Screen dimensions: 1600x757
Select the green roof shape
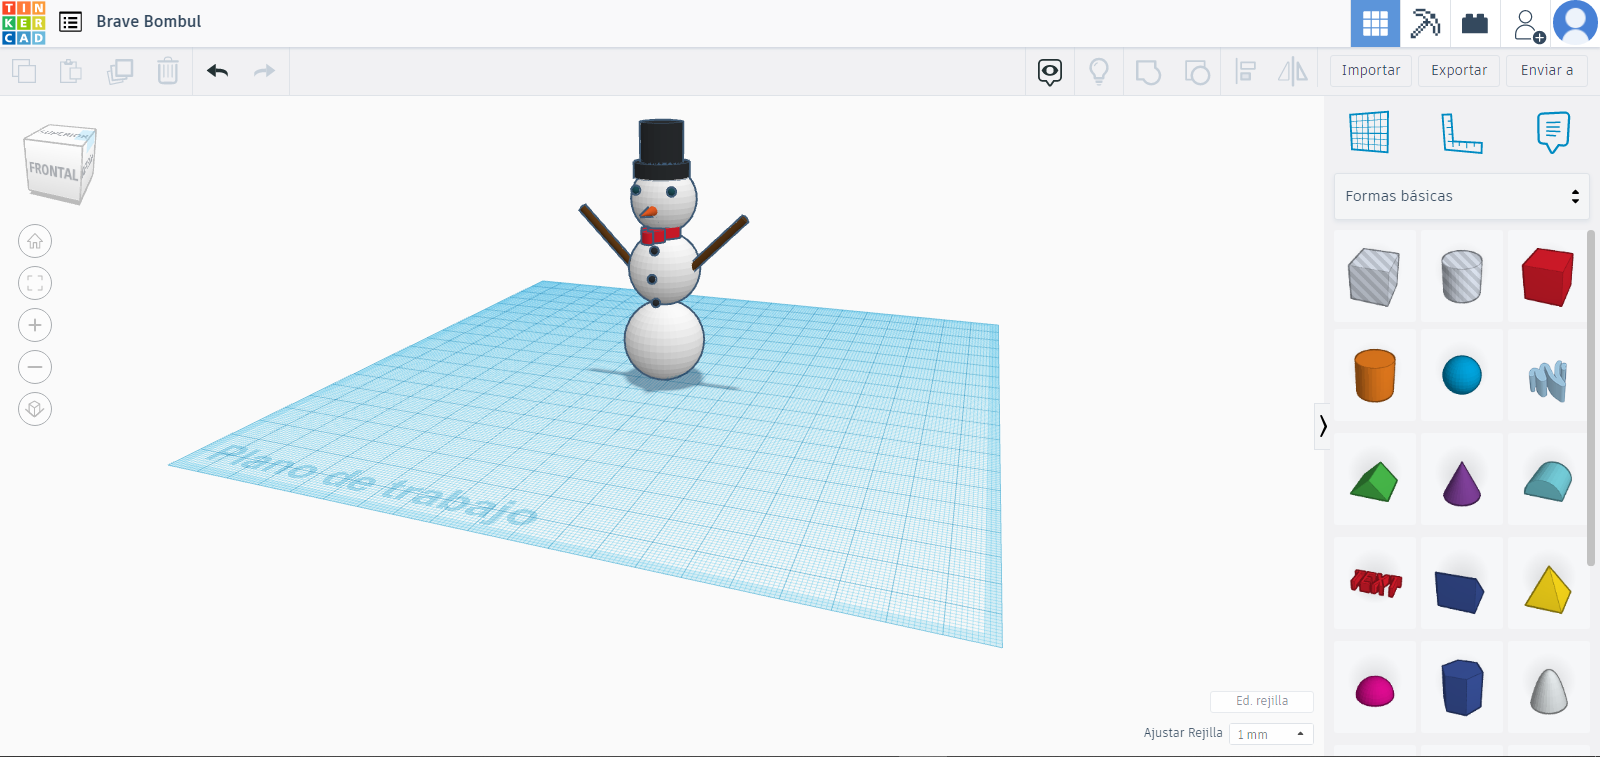(1375, 481)
